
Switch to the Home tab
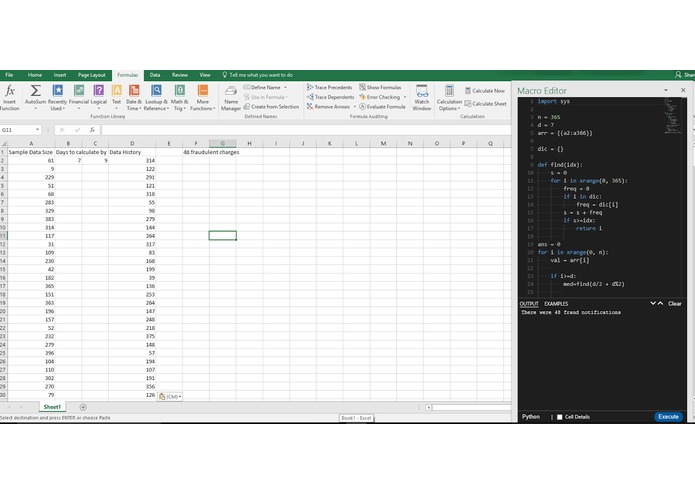(35, 75)
